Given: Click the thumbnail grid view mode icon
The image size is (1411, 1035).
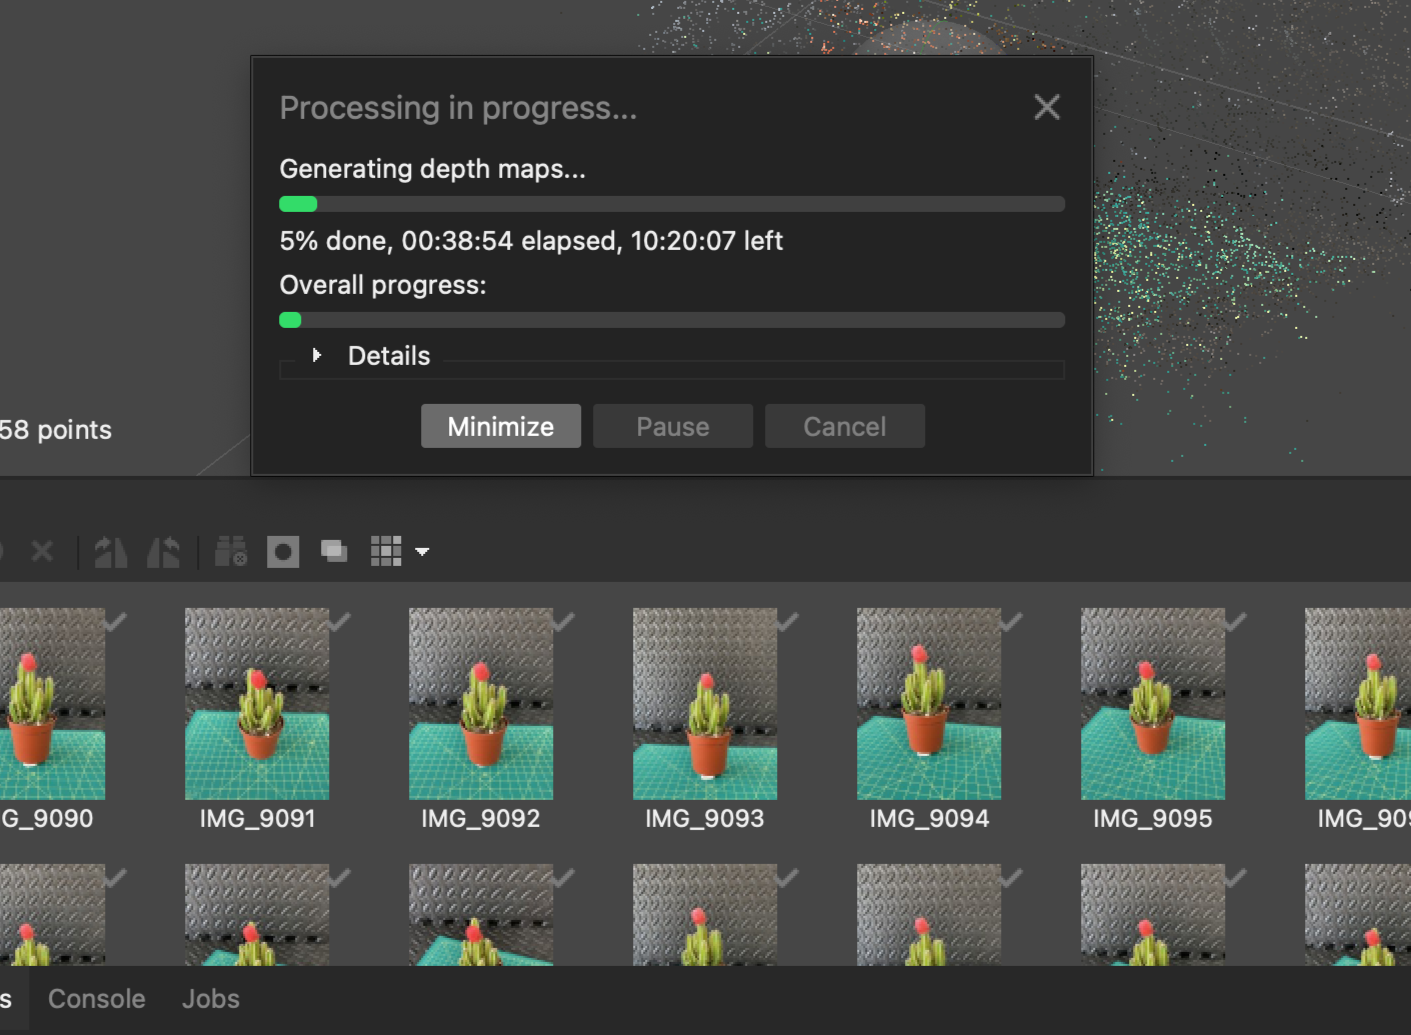Looking at the screenshot, I should [386, 551].
